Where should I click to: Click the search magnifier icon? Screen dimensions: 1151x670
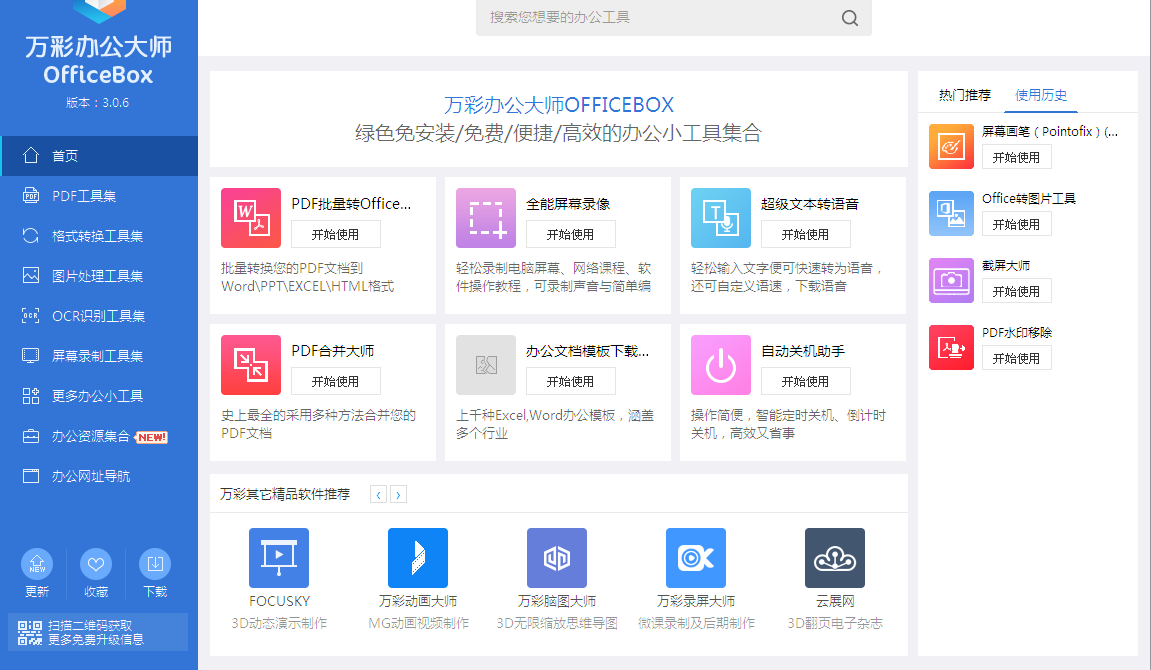click(850, 18)
